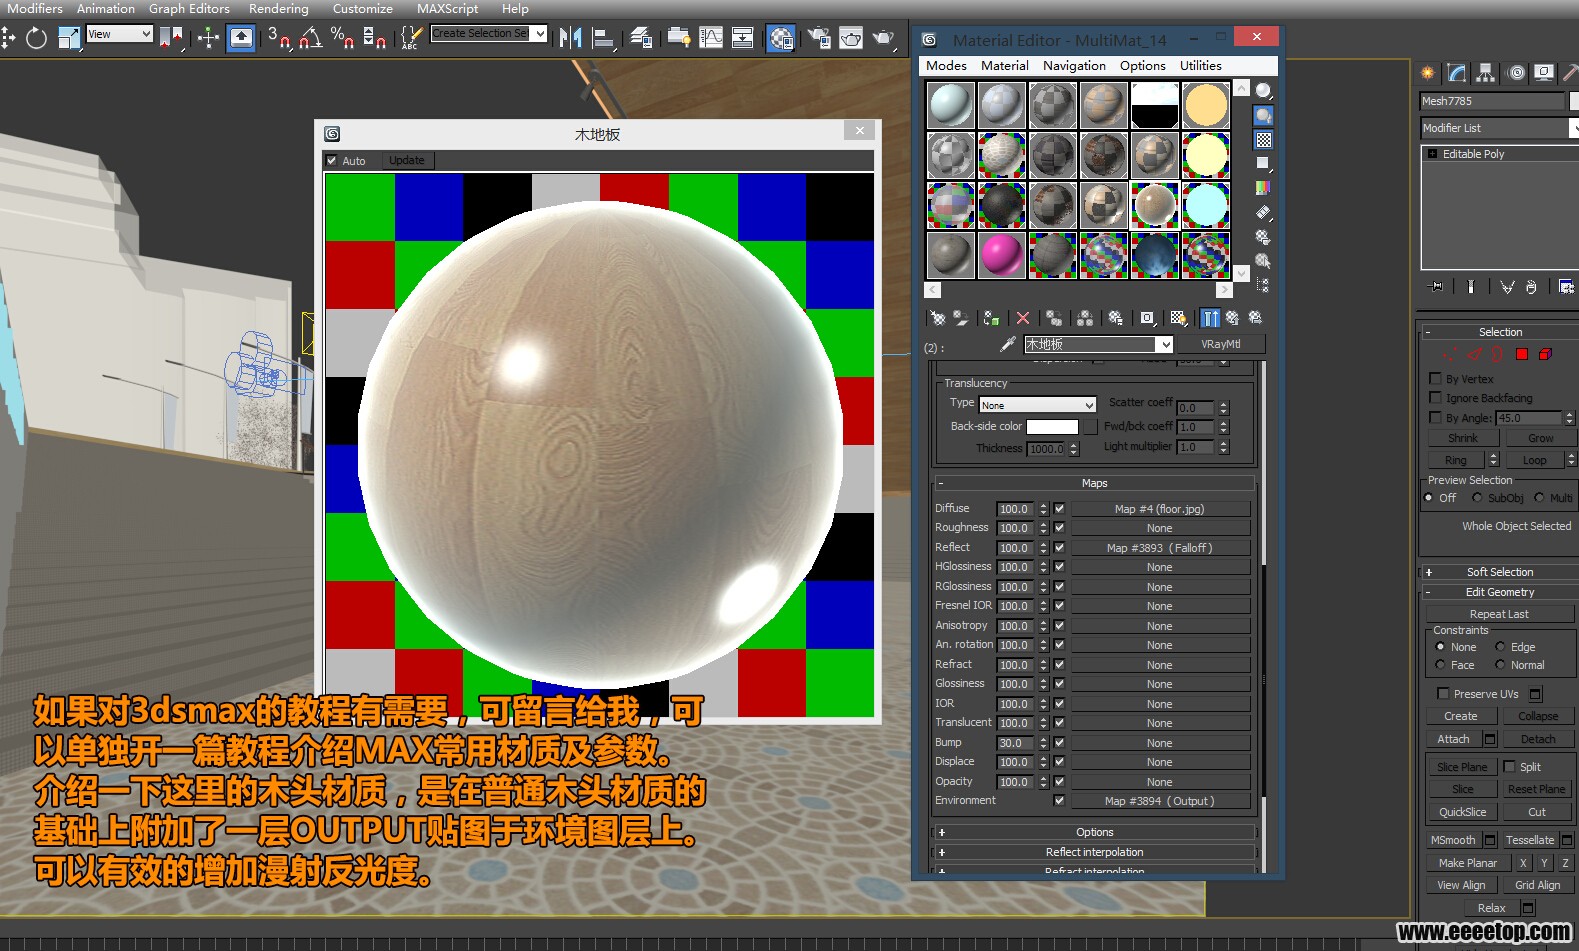The height and width of the screenshot is (951, 1579).
Task: Open Render Setup teapot icon
Action: pyautogui.click(x=819, y=38)
